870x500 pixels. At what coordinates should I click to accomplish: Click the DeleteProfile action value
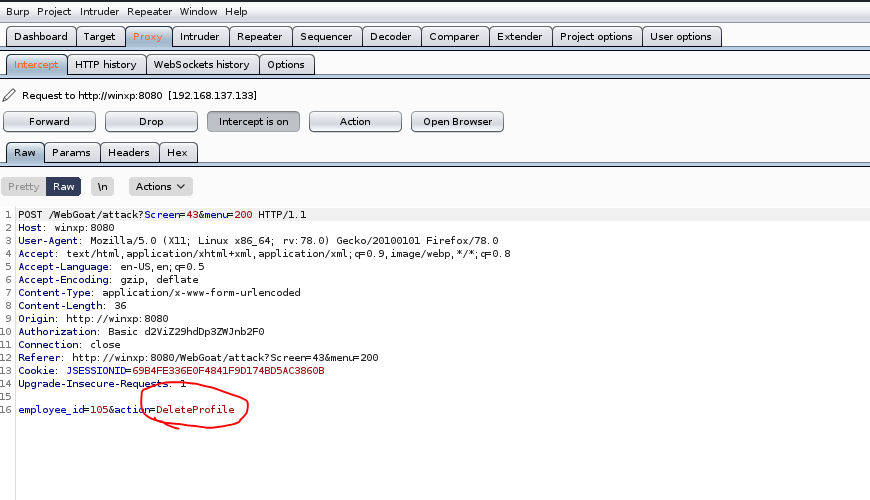click(195, 410)
